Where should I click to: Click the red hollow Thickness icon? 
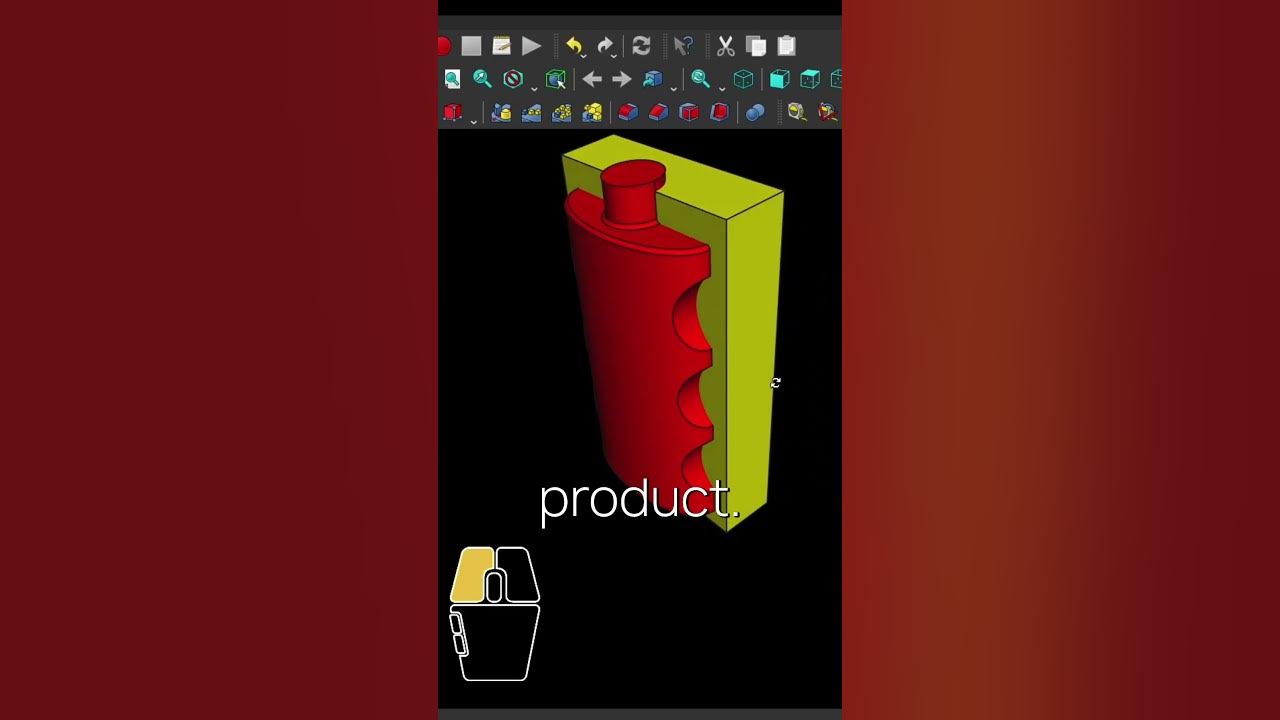tap(719, 112)
